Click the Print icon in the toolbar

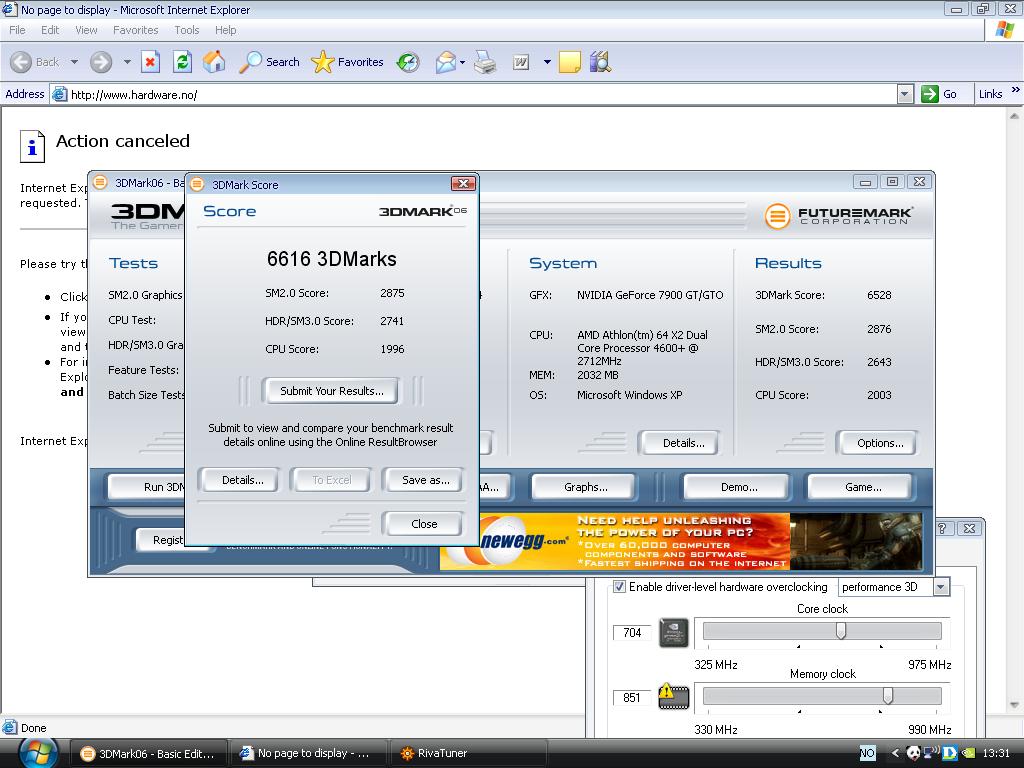coord(485,62)
